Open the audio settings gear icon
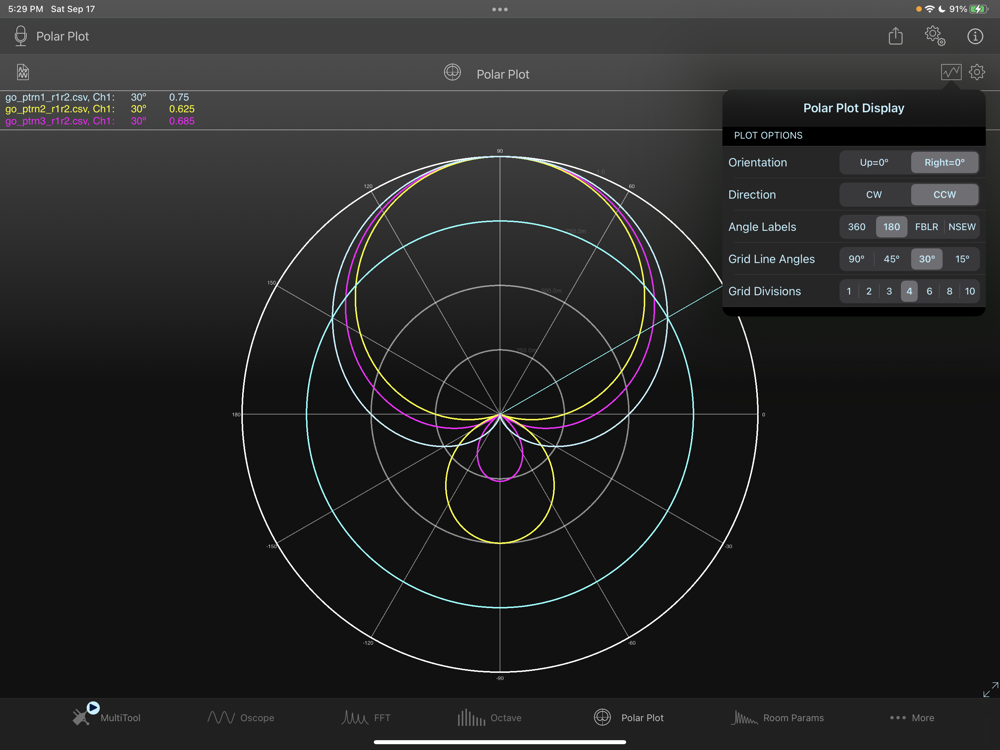This screenshot has width=1000, height=750. pos(934,36)
